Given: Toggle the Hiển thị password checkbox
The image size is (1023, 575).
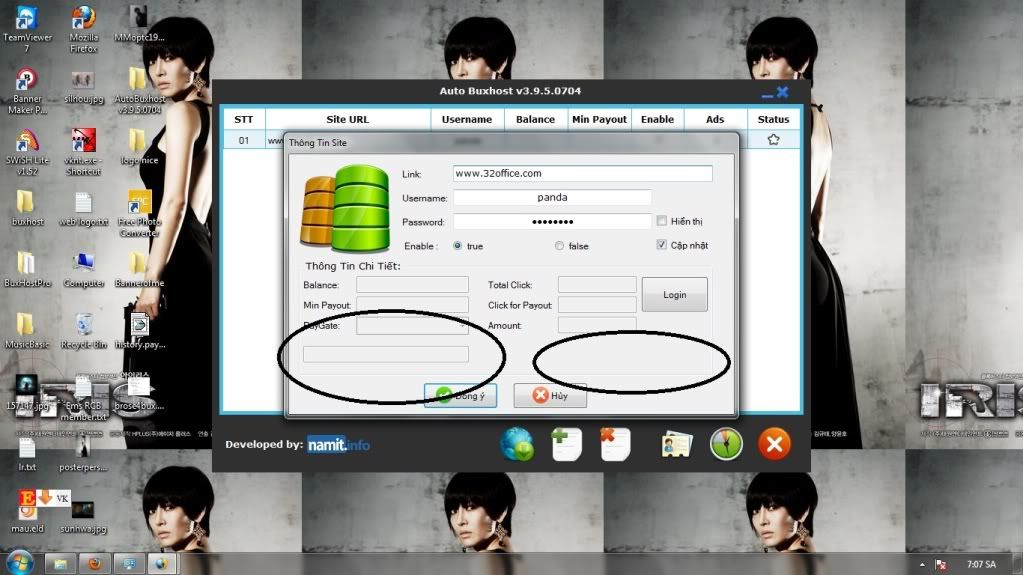Looking at the screenshot, I should [x=661, y=221].
